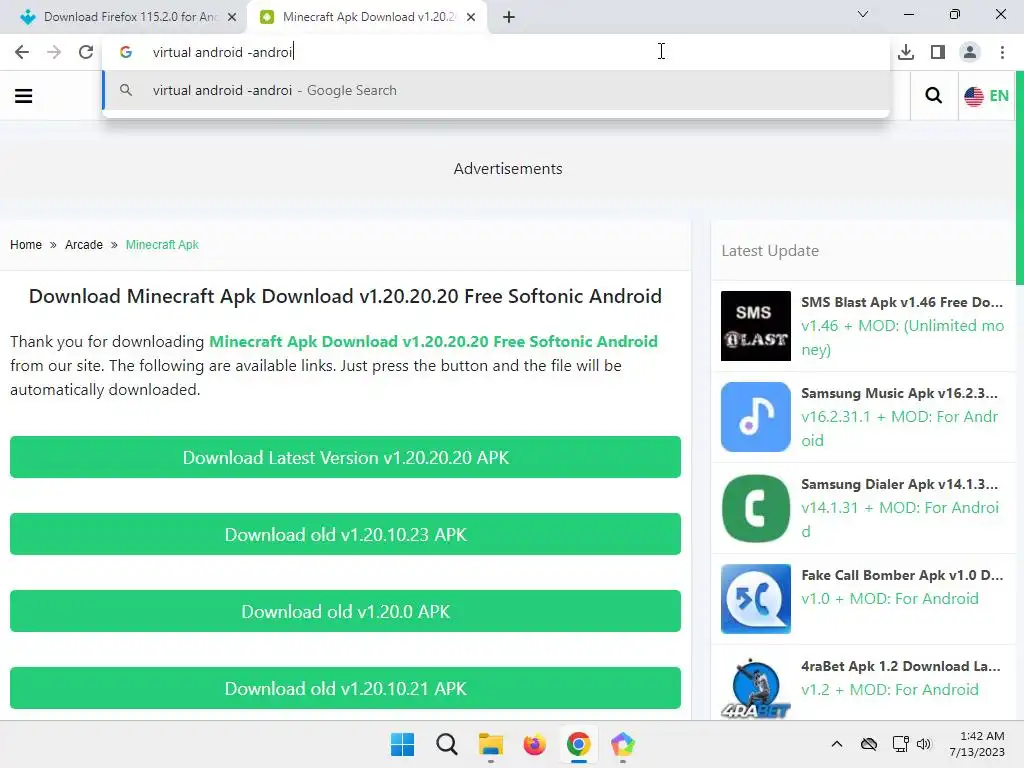1024x768 pixels.
Task: Click the browser forward arrow
Action: pos(54,52)
